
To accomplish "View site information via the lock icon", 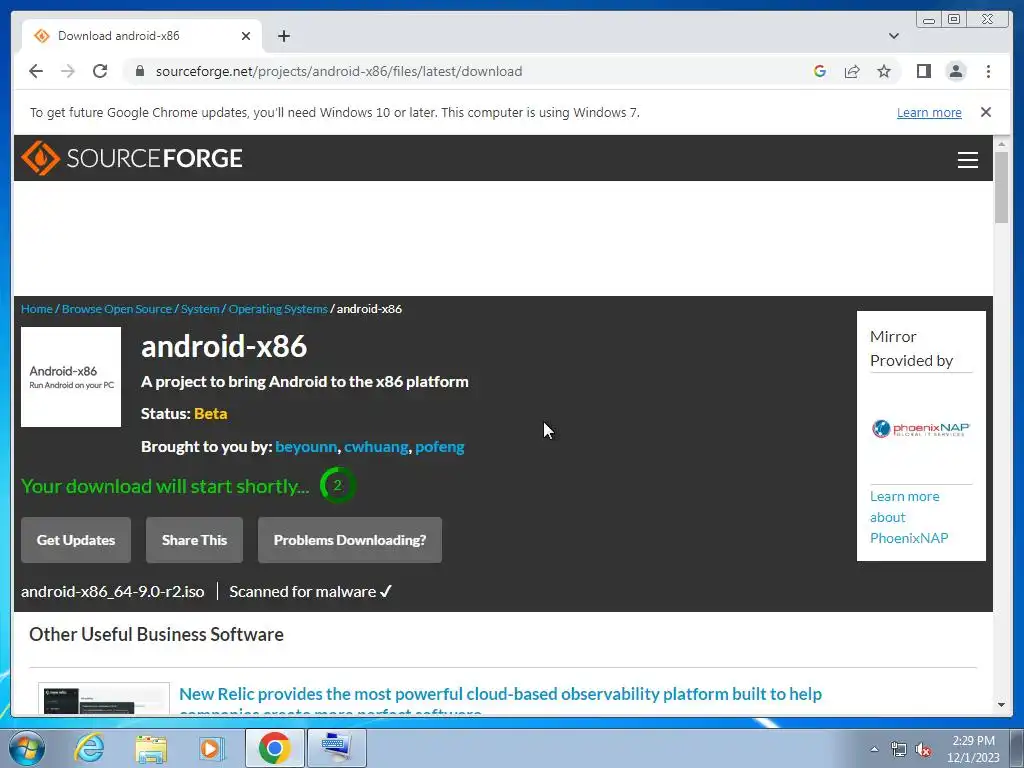I will pyautogui.click(x=139, y=71).
